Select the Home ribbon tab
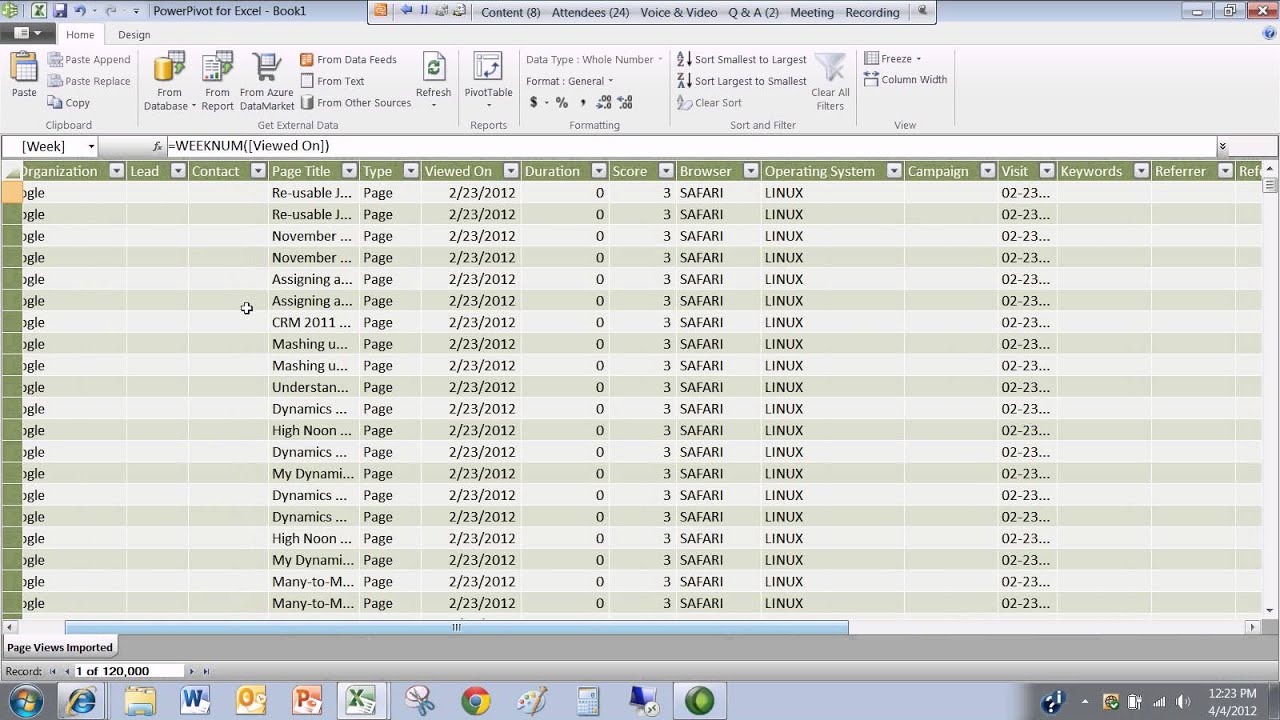Screen dimensions: 1280x720 pyautogui.click(x=80, y=34)
